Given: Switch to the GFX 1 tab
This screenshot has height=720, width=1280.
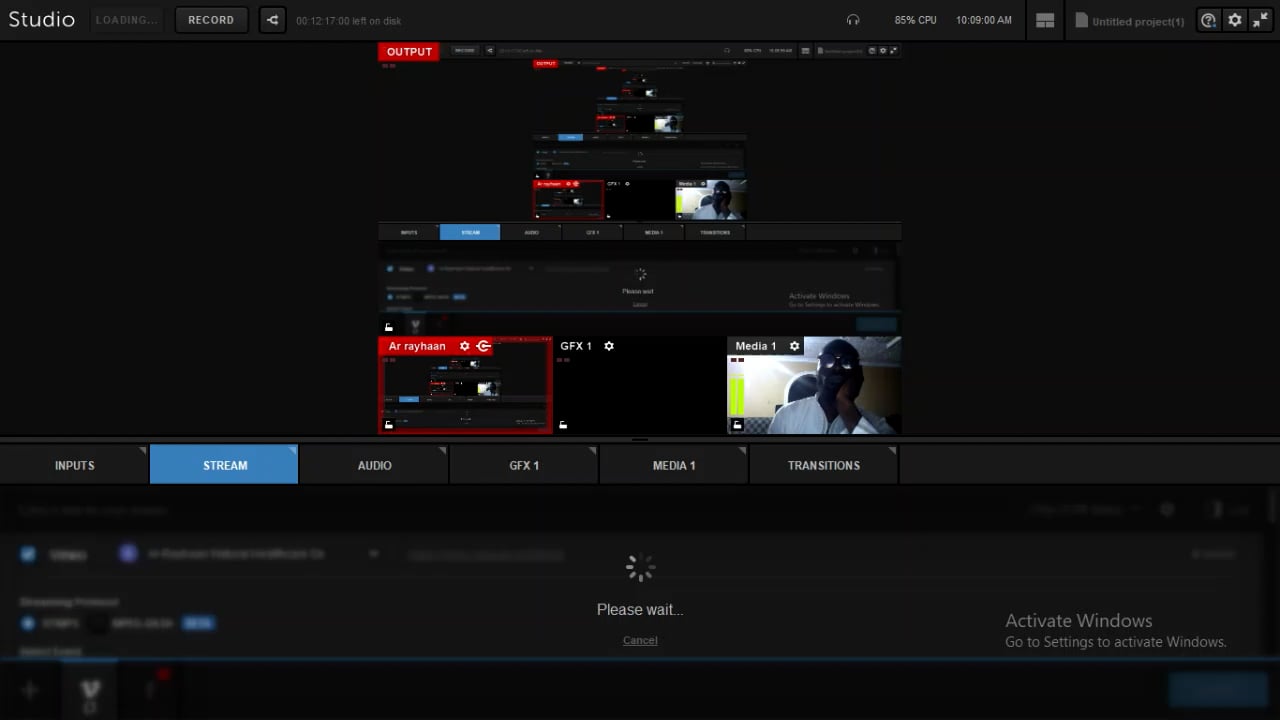Looking at the screenshot, I should pos(524,465).
